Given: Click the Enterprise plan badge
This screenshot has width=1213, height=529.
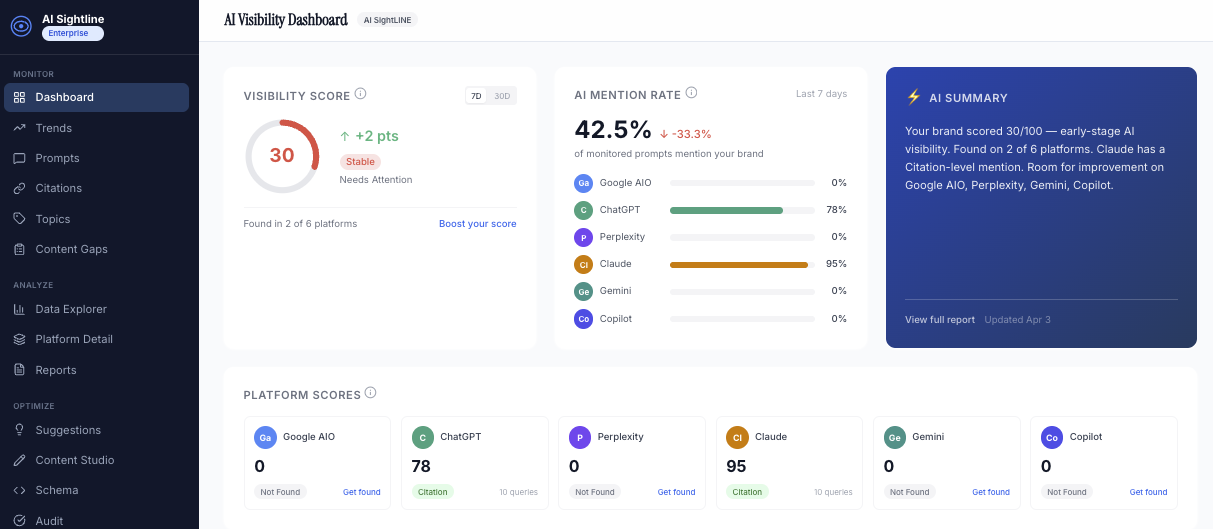Looking at the screenshot, I should click(x=72, y=33).
